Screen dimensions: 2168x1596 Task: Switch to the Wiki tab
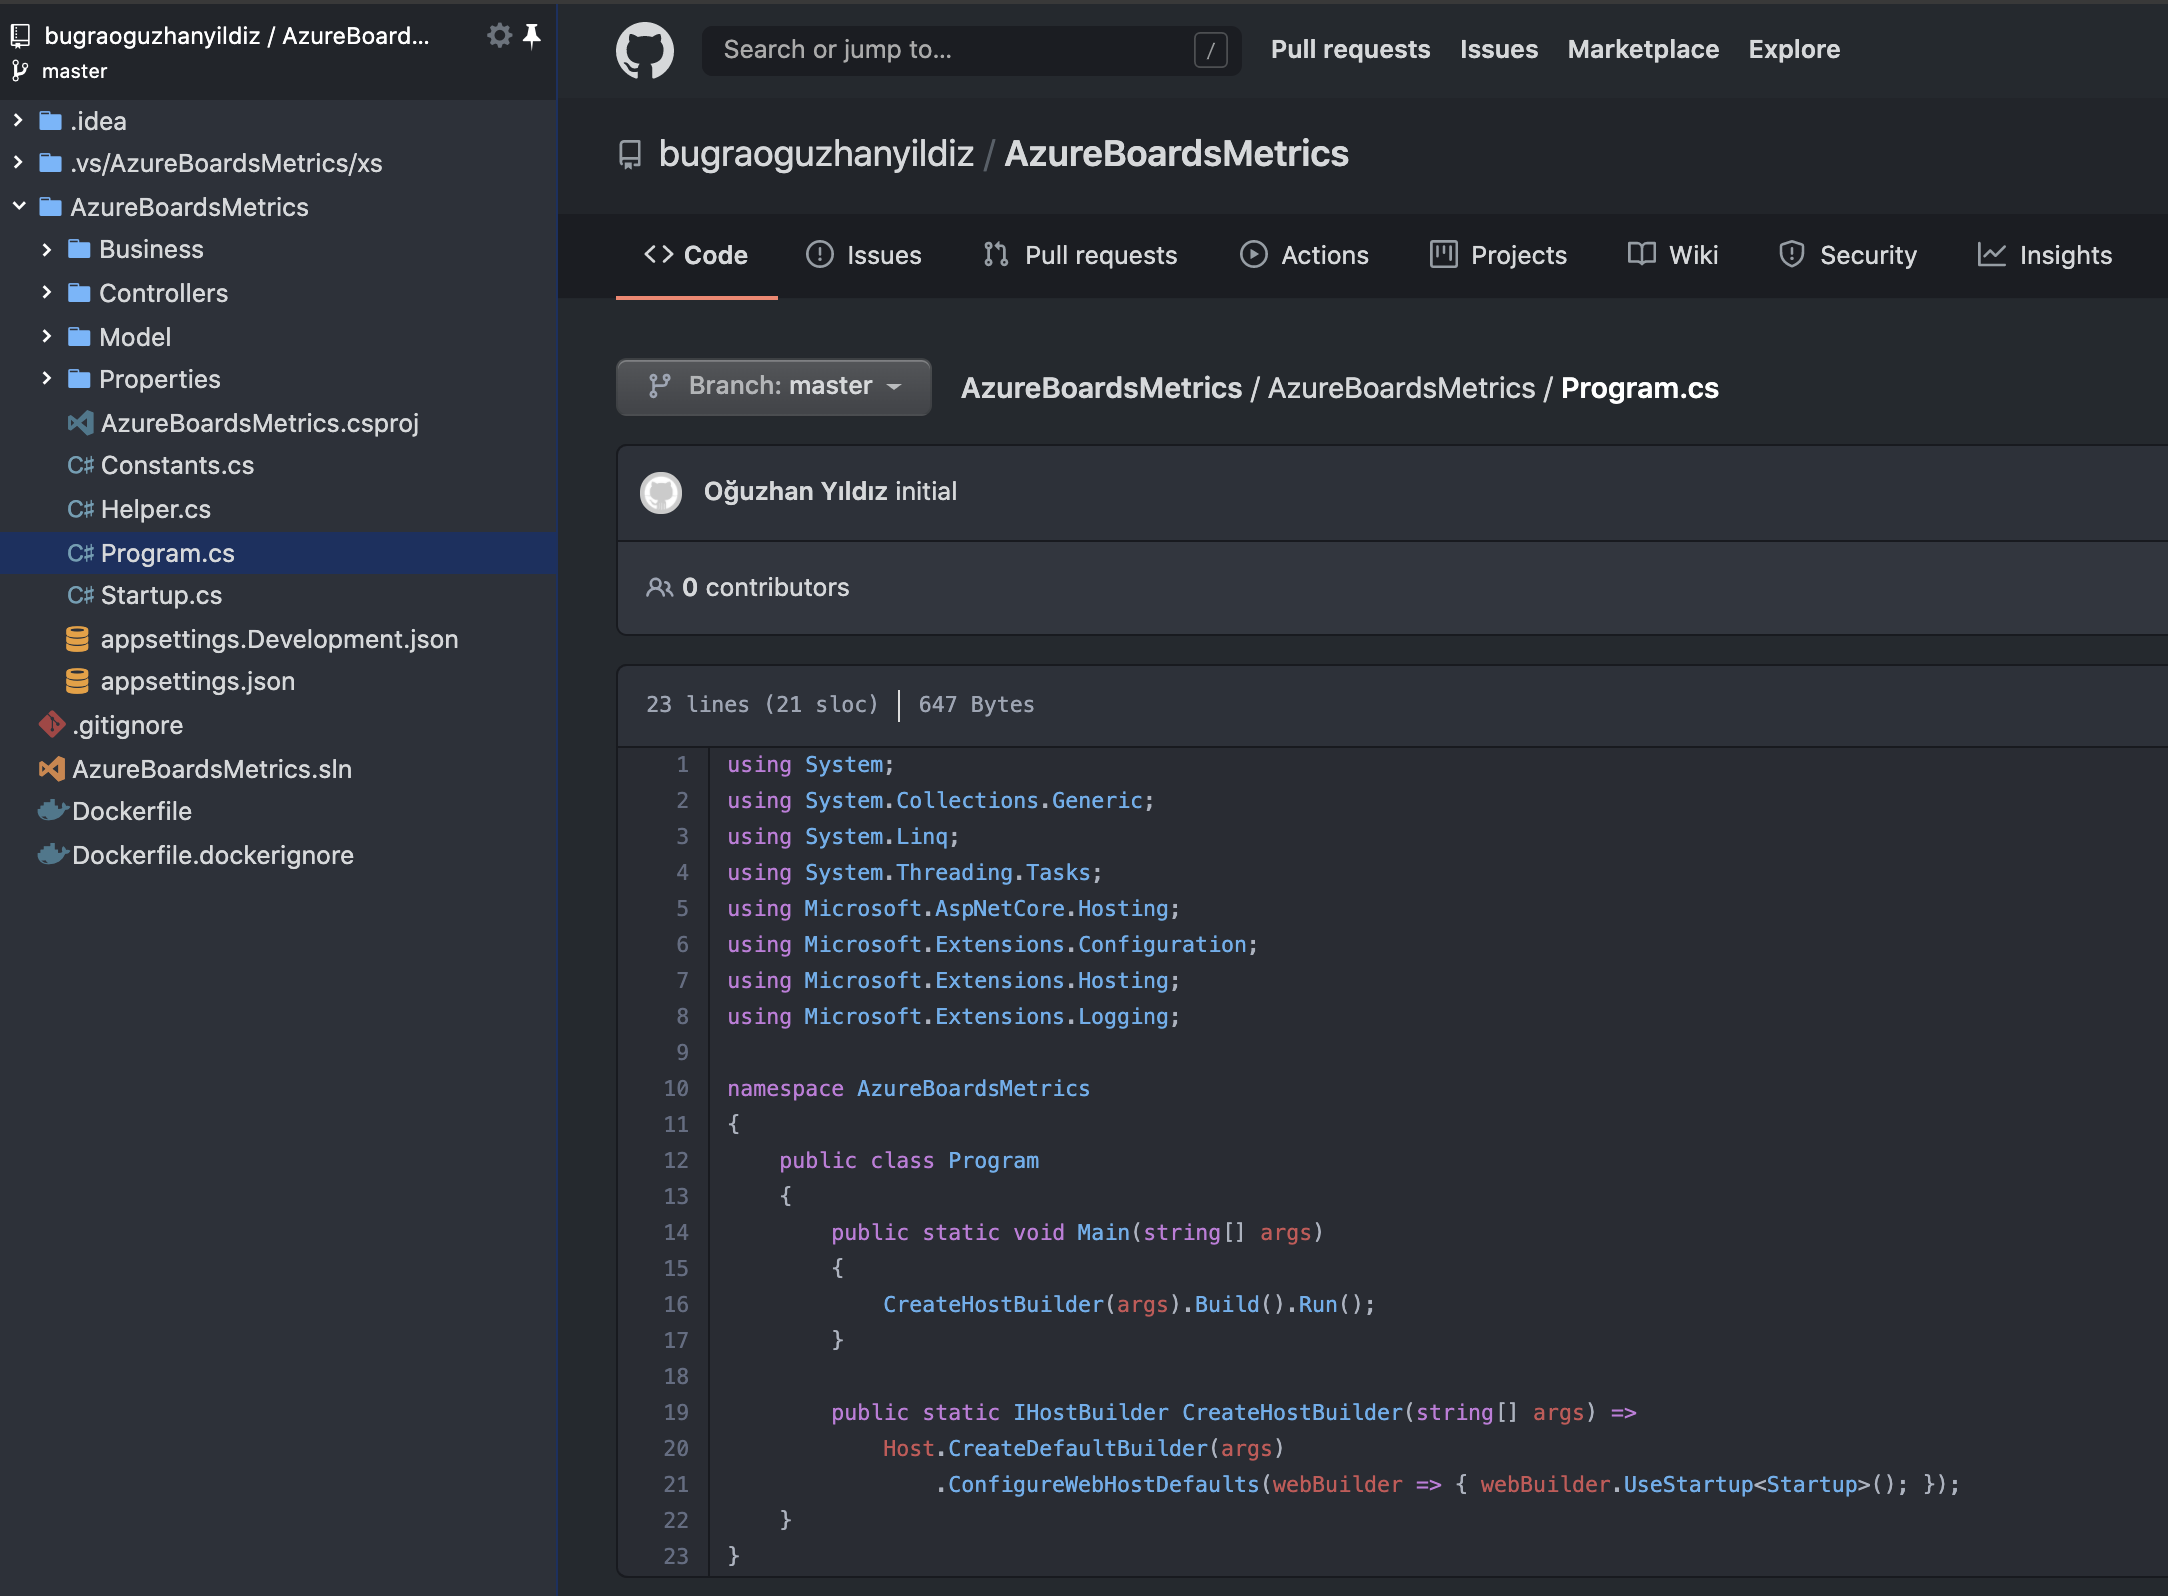(x=1672, y=255)
